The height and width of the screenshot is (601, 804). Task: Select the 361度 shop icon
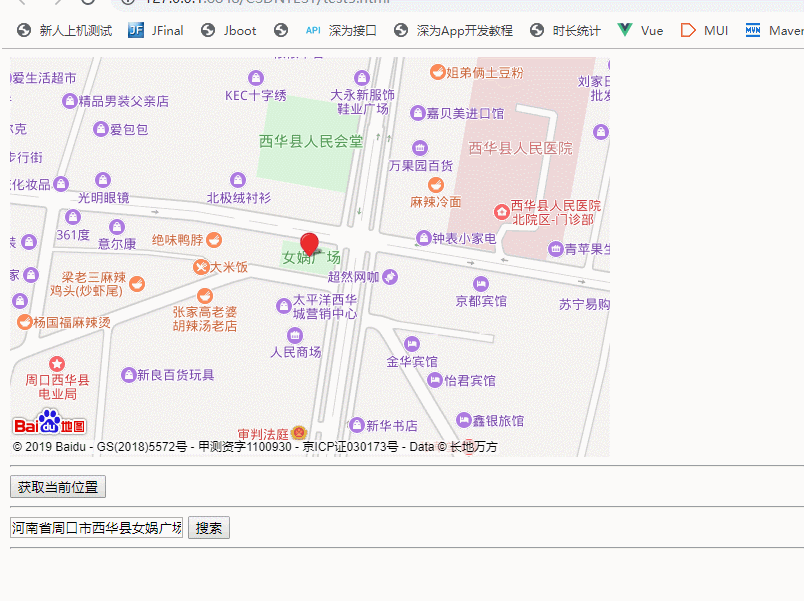point(73,217)
